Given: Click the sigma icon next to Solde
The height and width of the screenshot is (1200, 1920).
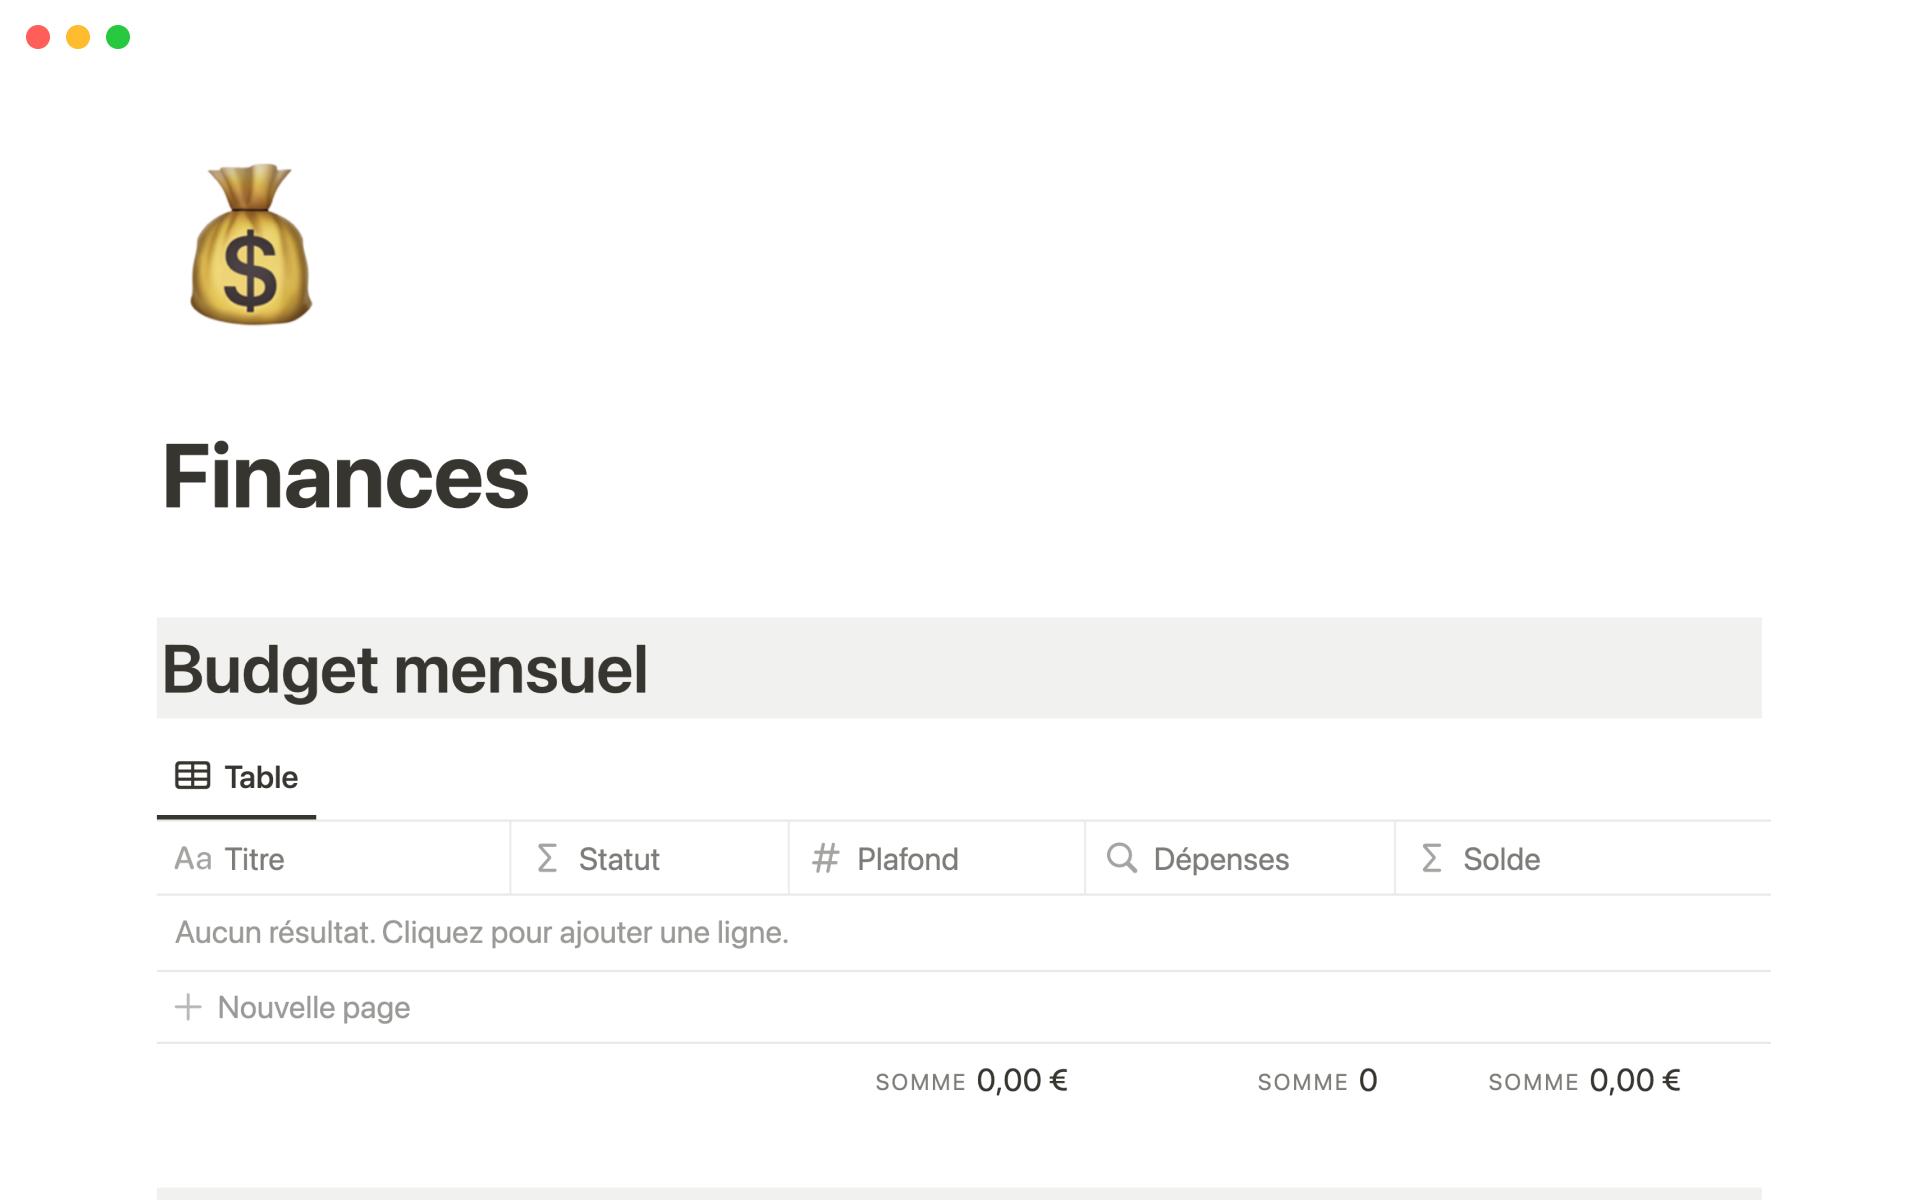Looking at the screenshot, I should click(x=1431, y=858).
